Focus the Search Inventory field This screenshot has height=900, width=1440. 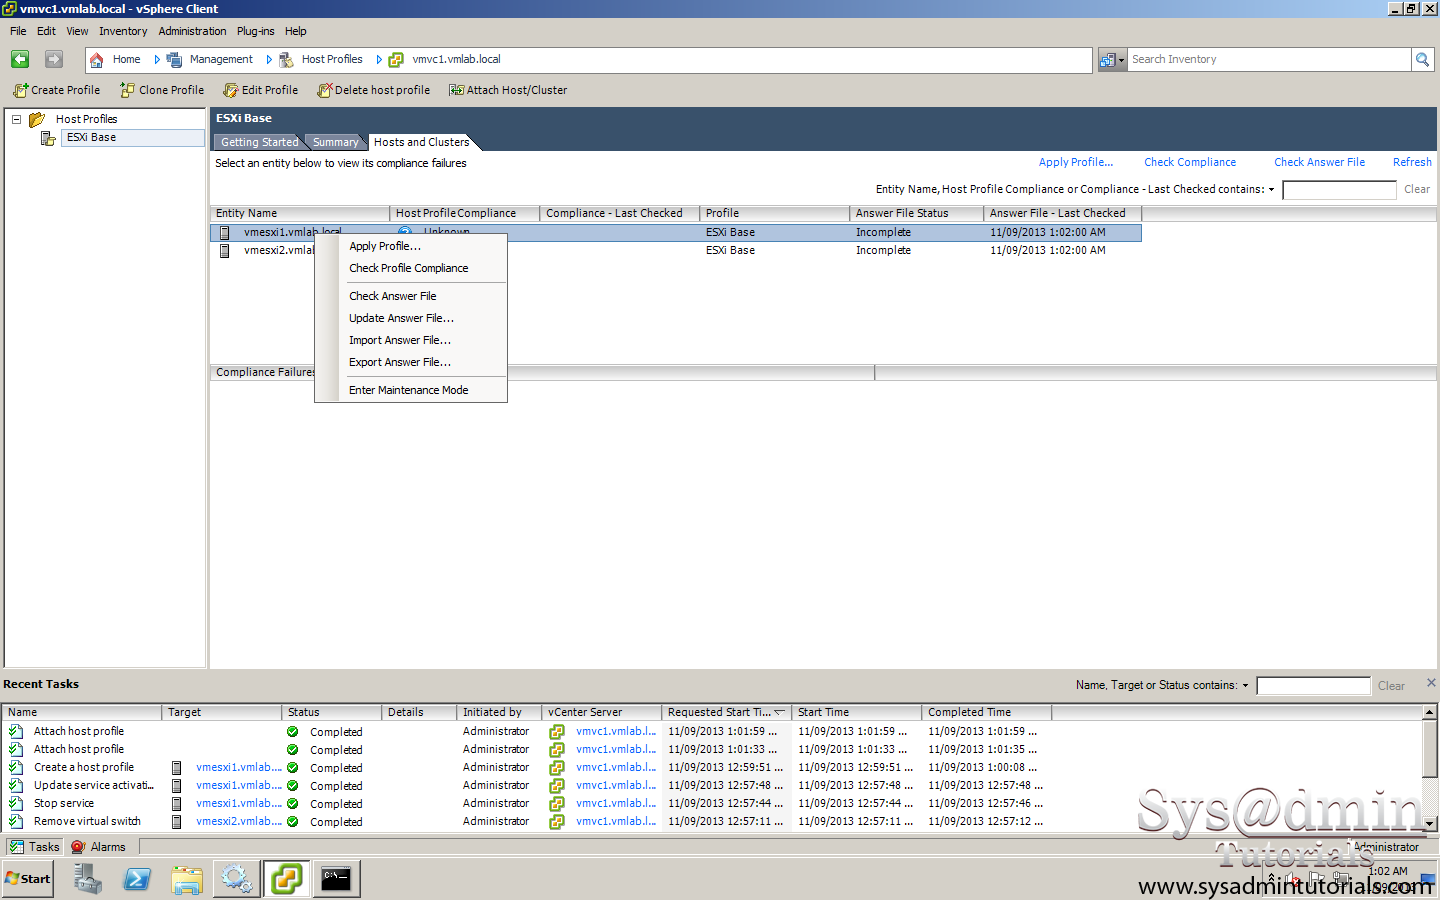coord(1269,60)
